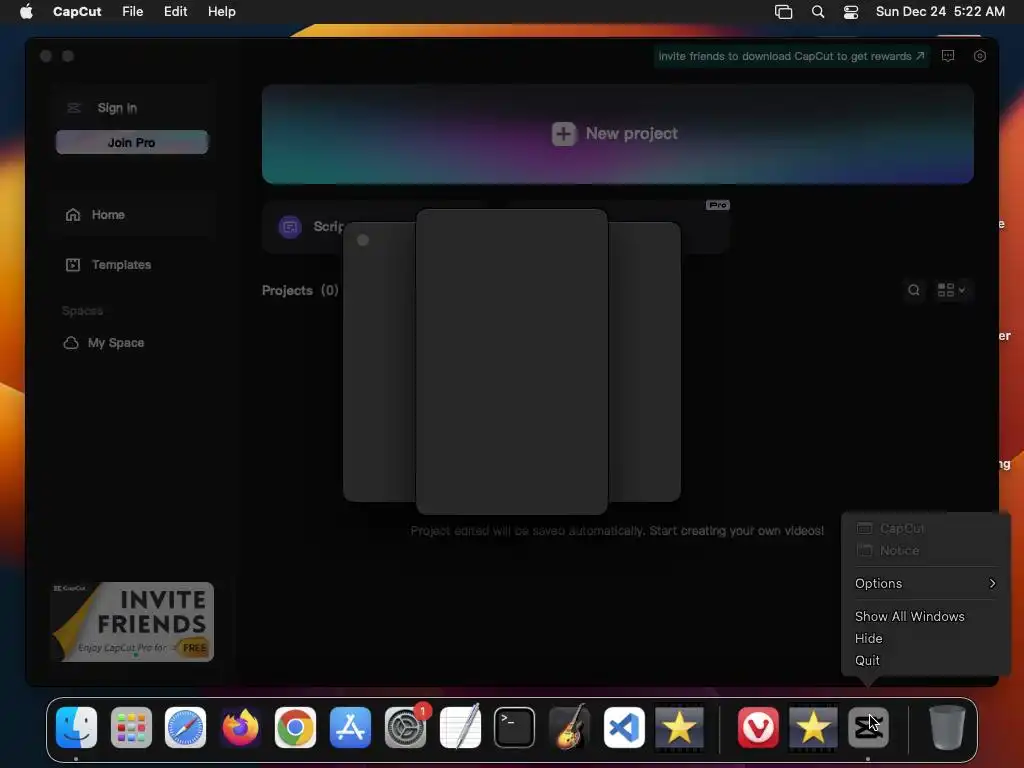Open Spotlight search in the menu bar
This screenshot has width=1024, height=768.
(818, 11)
